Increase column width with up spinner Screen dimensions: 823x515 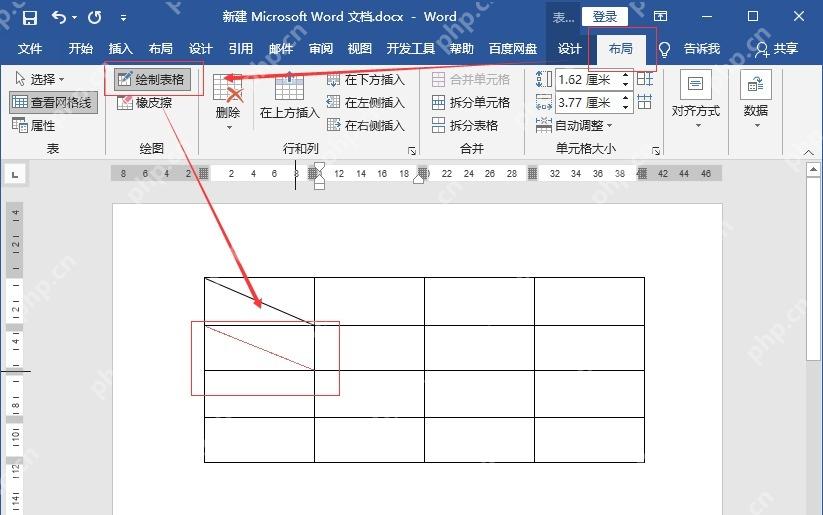point(626,98)
